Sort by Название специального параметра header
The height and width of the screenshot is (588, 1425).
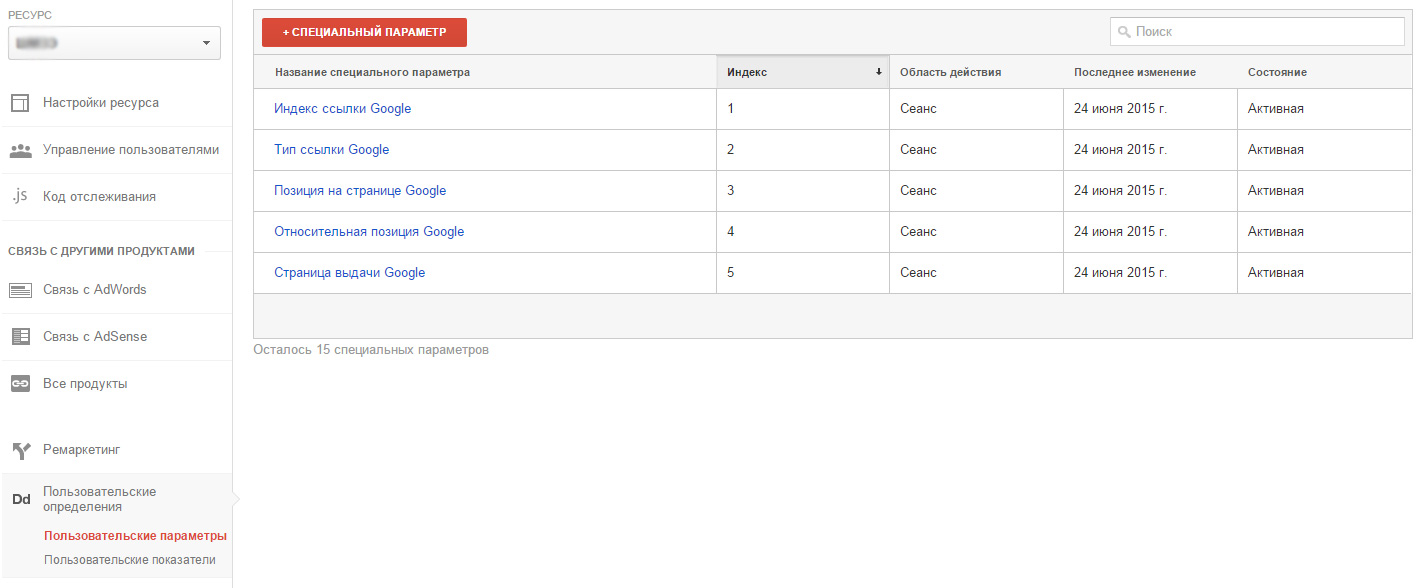pyautogui.click(x=372, y=72)
